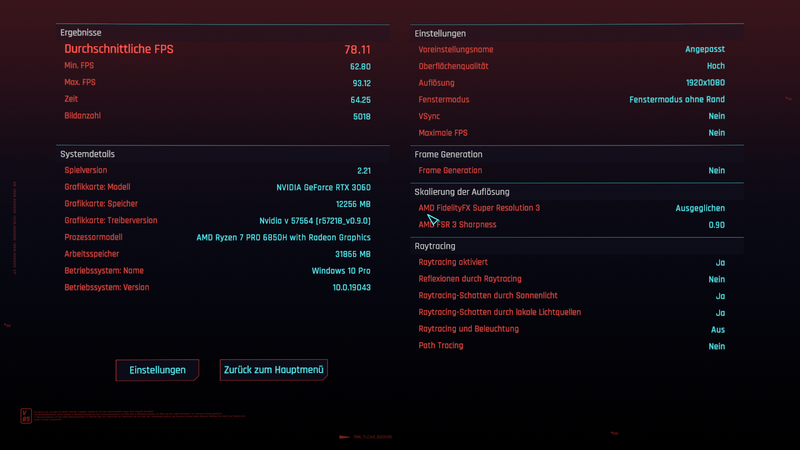Viewport: 800px width, 450px height.
Task: Click the Bildanzahl value 5018
Action: [362, 116]
